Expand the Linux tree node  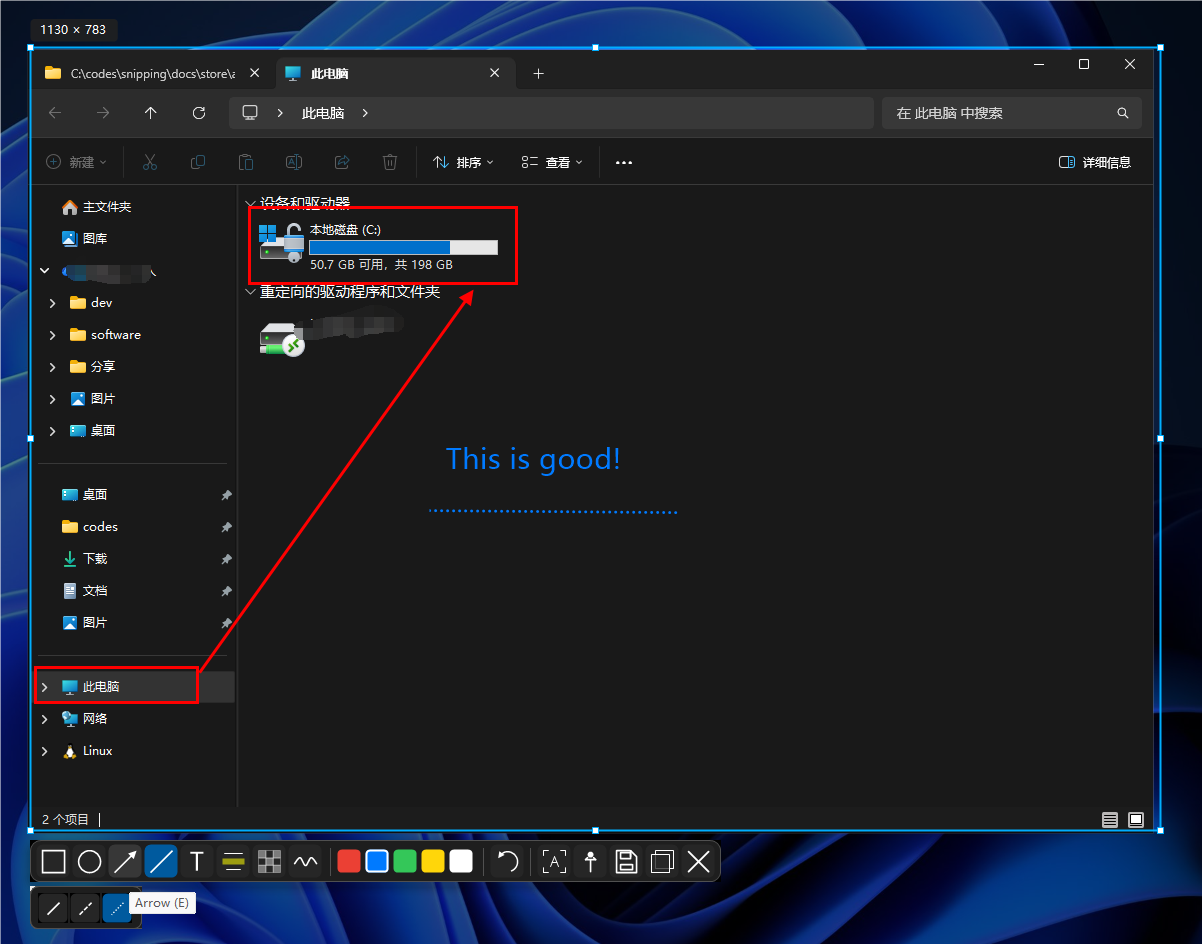[44, 751]
